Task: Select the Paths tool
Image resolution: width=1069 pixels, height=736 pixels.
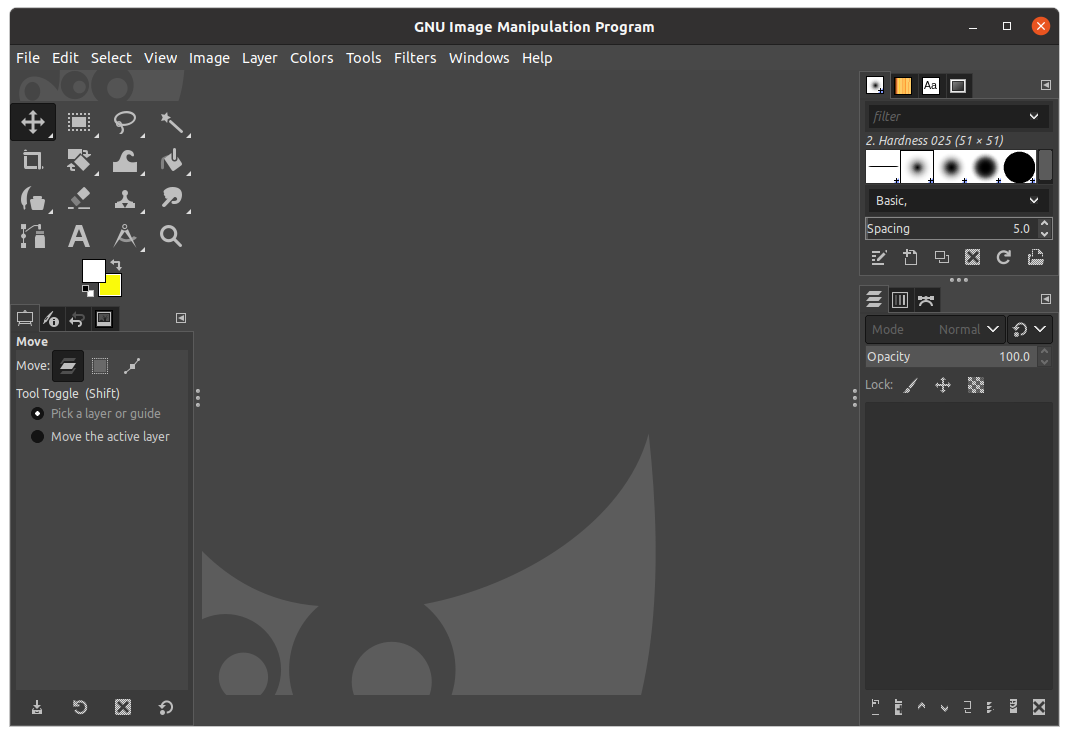Action: (33, 236)
